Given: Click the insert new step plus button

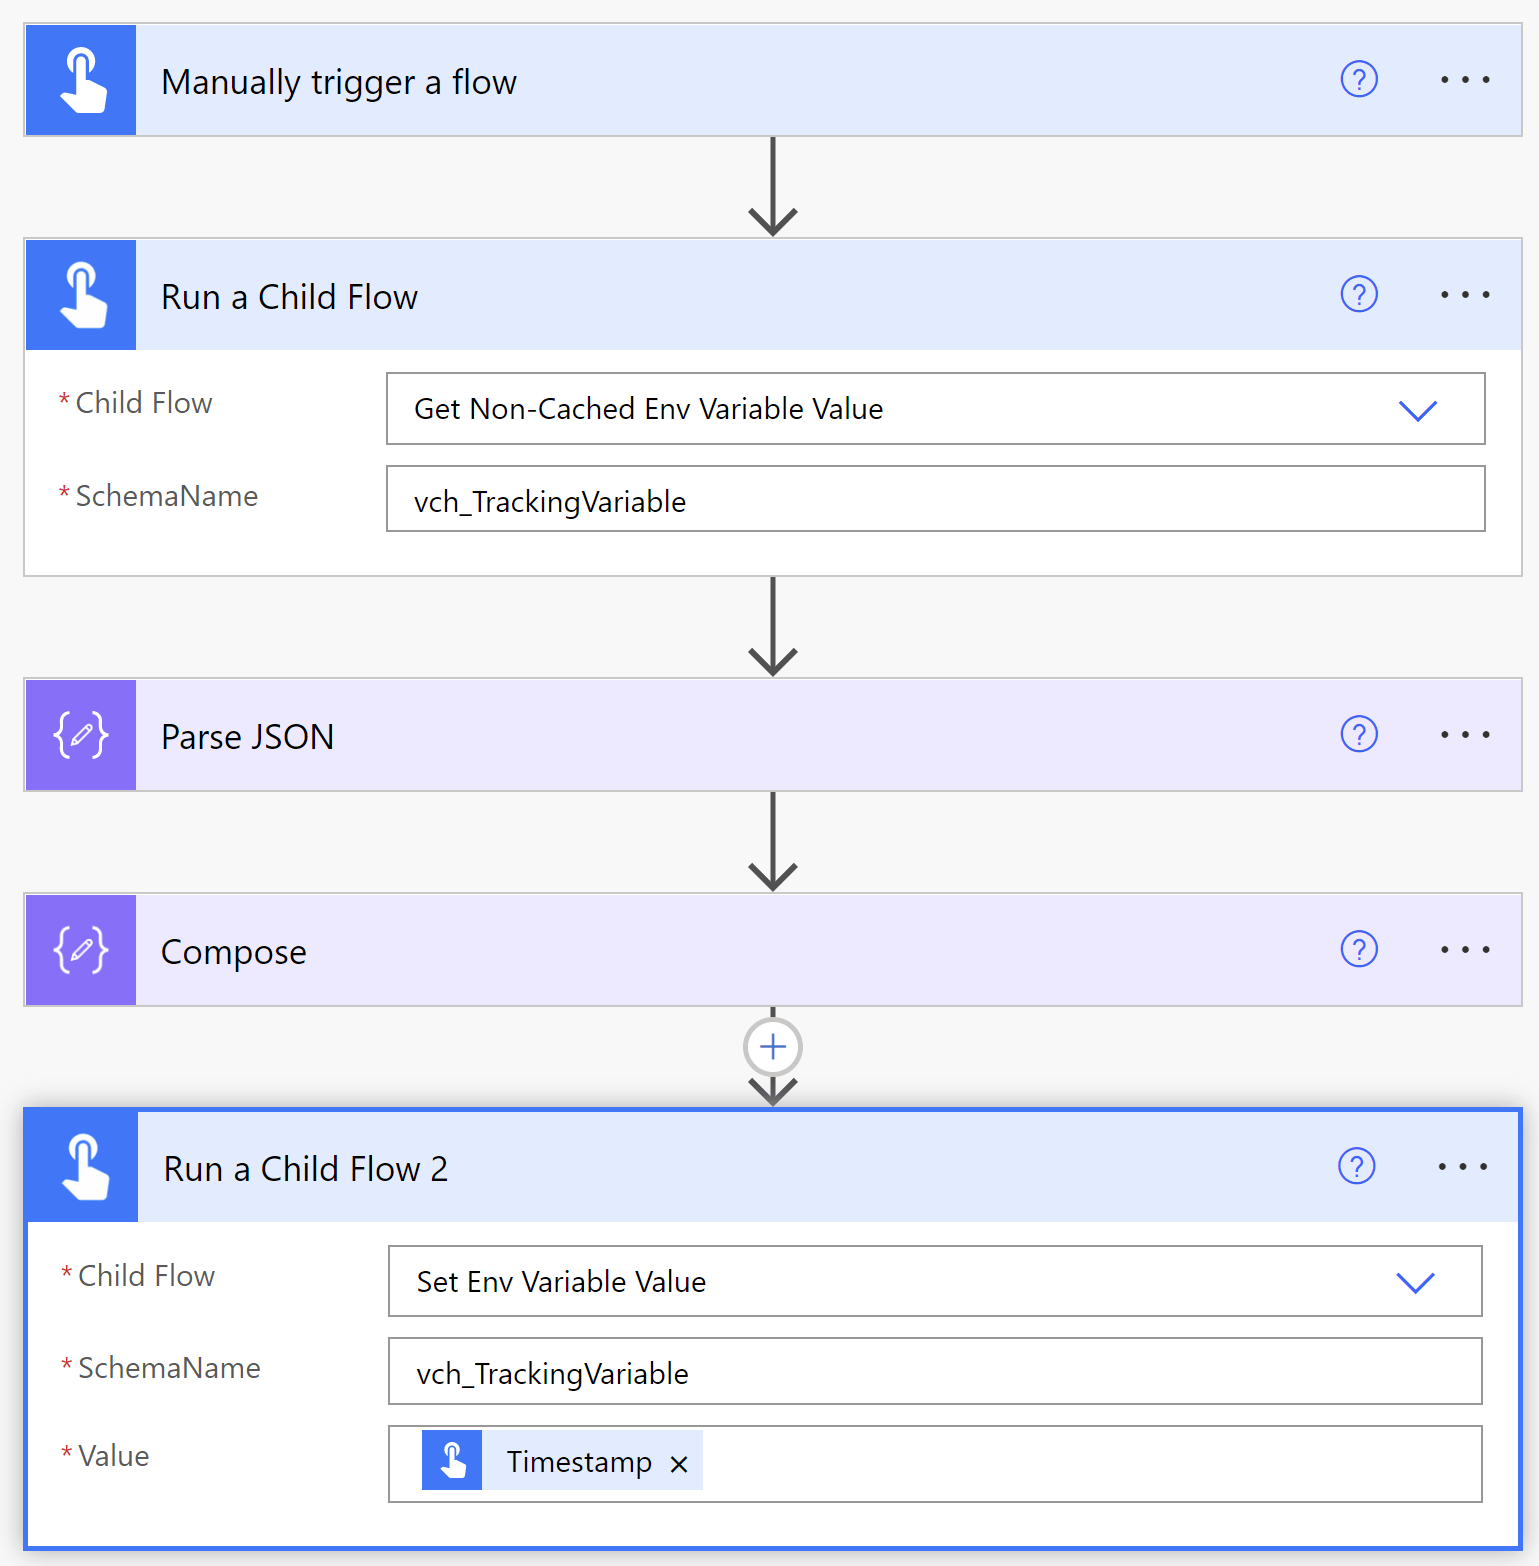Looking at the screenshot, I should click(x=772, y=1046).
